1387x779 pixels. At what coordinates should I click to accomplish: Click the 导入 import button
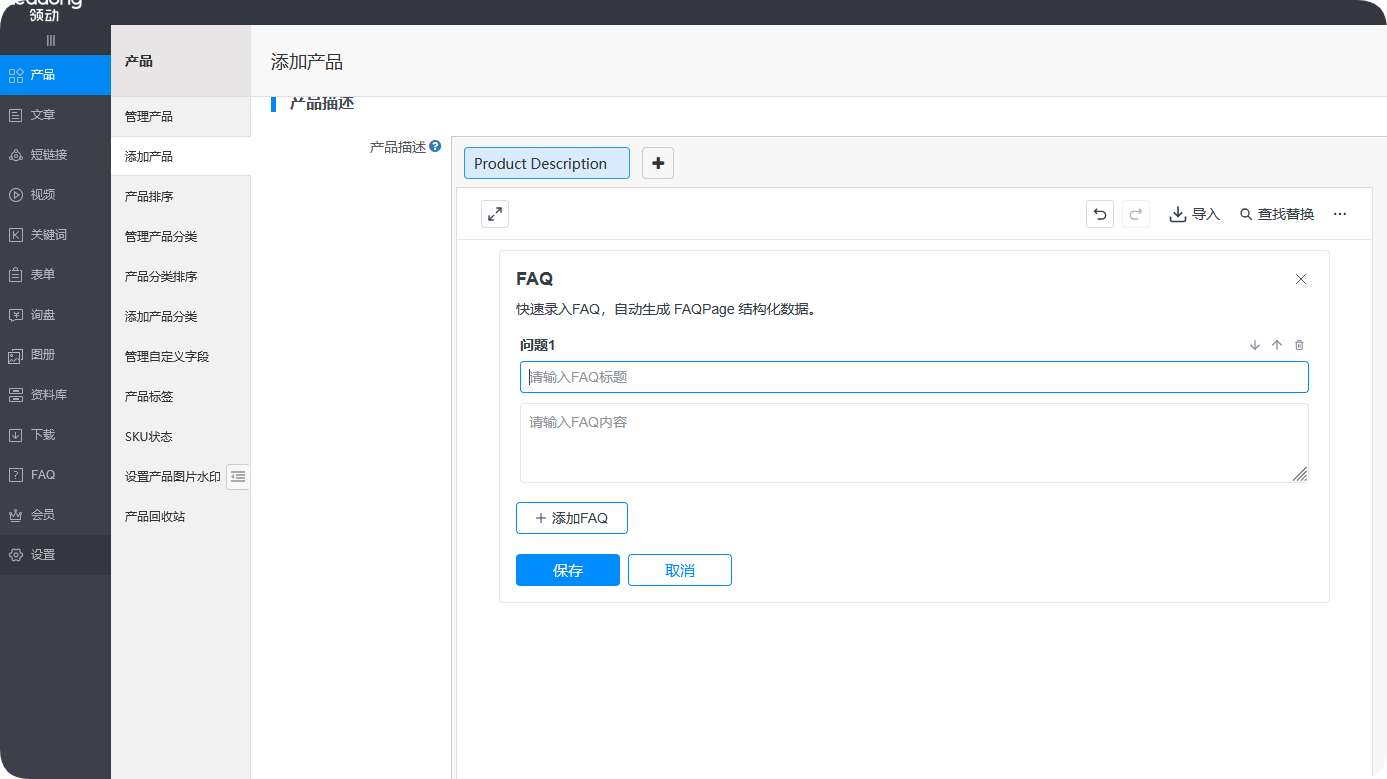point(1195,214)
